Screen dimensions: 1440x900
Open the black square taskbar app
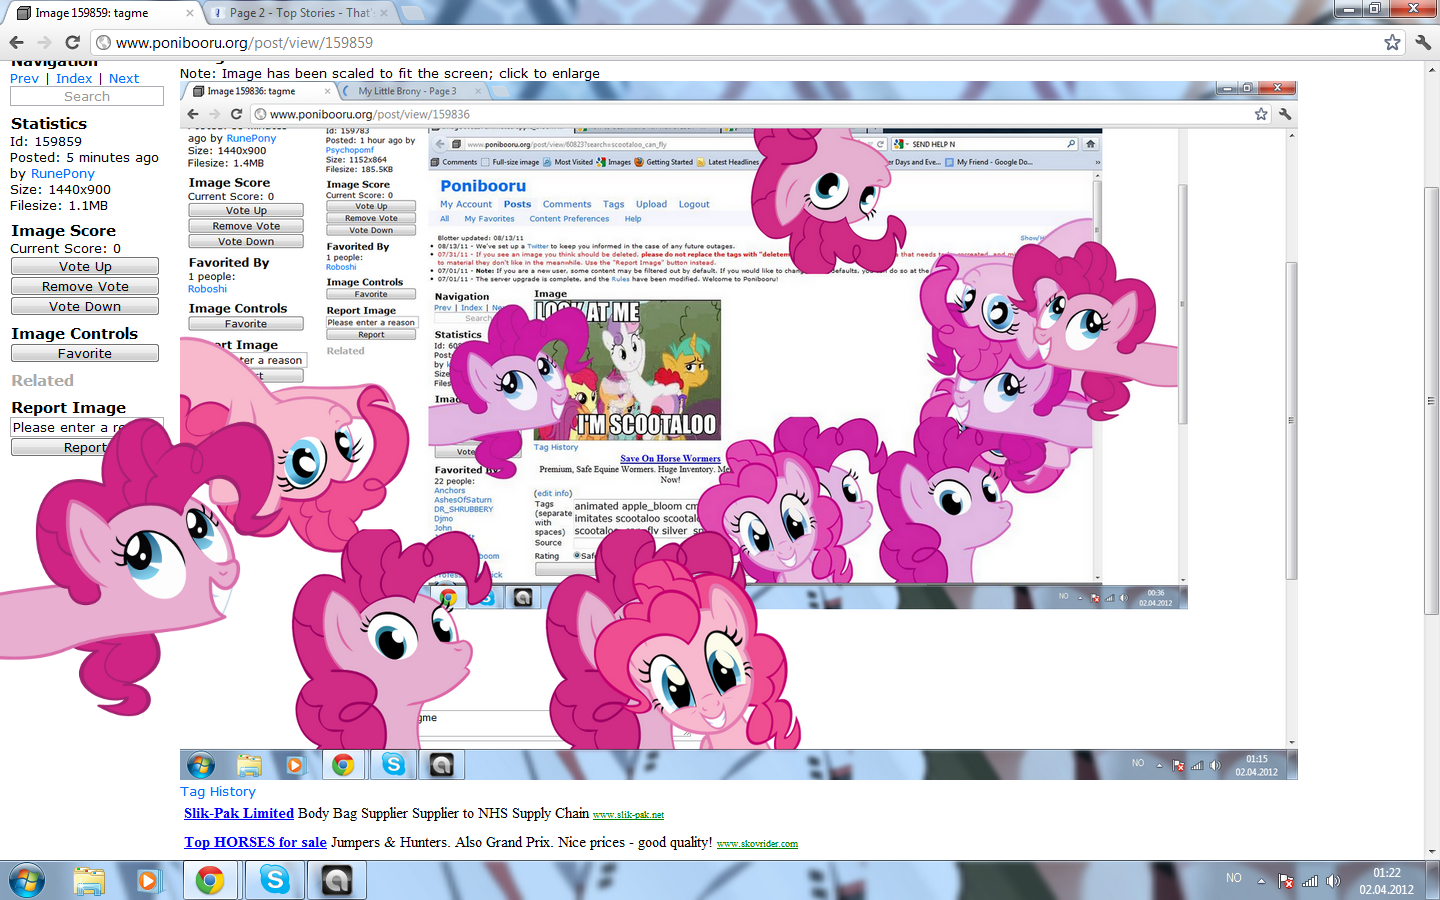tap(336, 881)
